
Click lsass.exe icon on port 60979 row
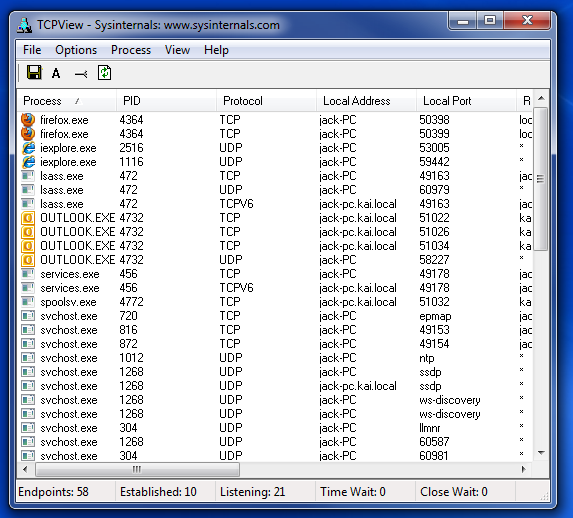click(x=28, y=190)
